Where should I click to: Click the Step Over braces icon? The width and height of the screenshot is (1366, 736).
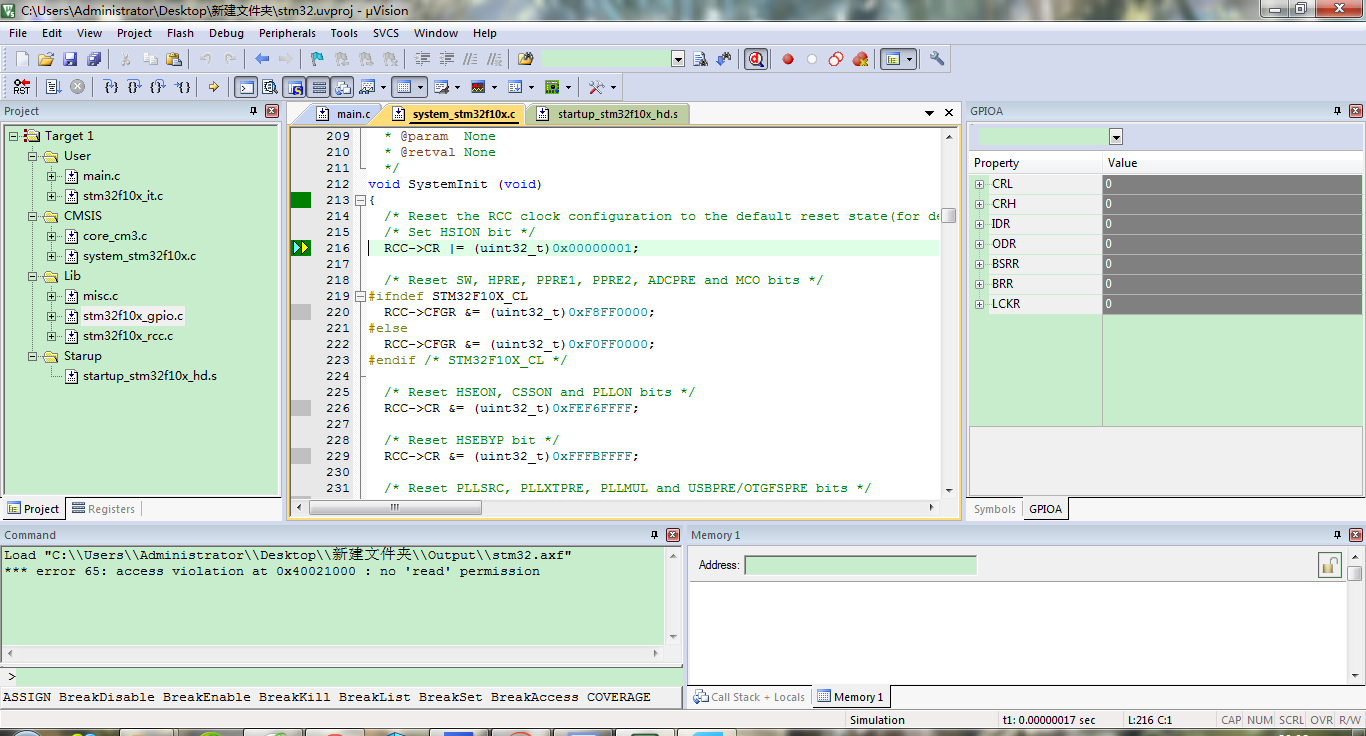[135, 87]
